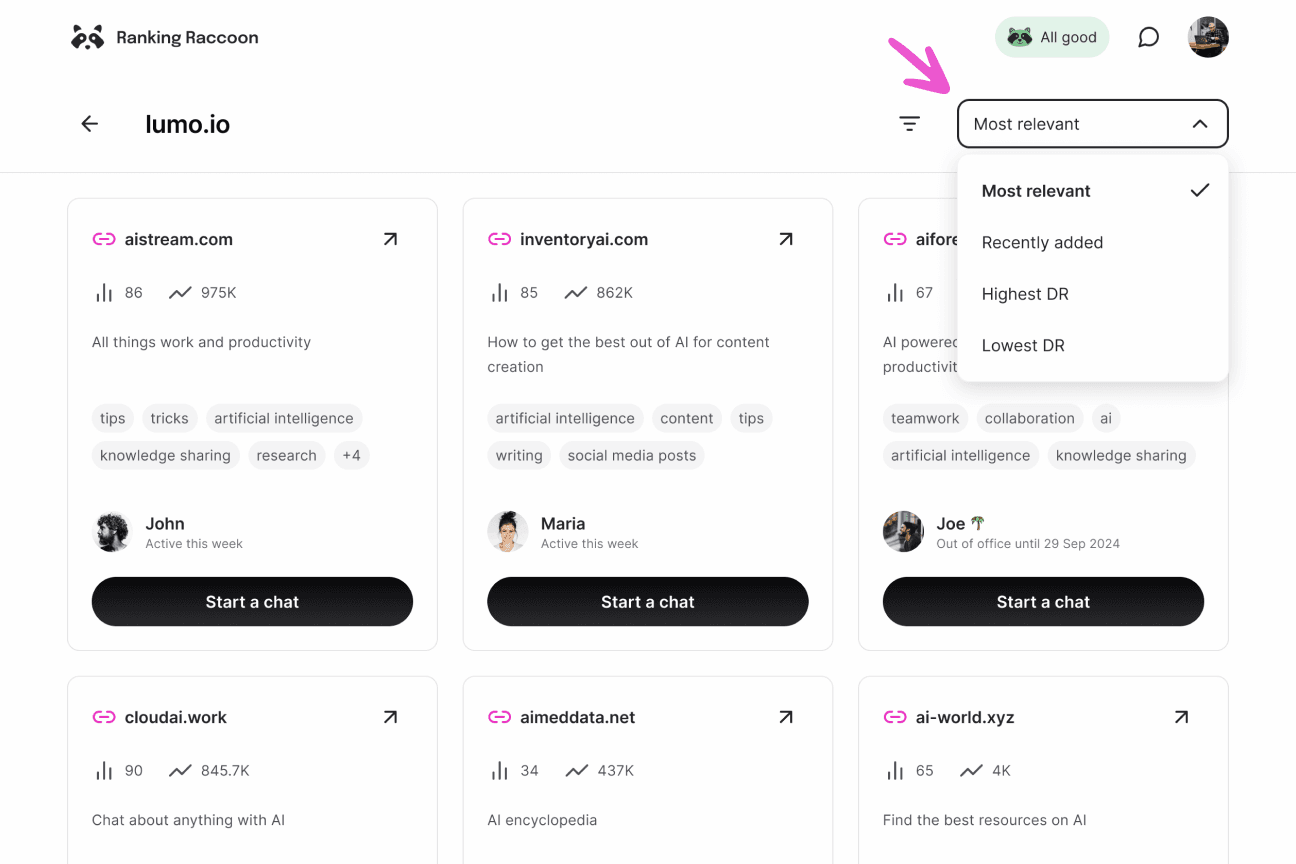The width and height of the screenshot is (1296, 864).
Task: Open the chat bubble icon in the header
Action: tap(1148, 37)
